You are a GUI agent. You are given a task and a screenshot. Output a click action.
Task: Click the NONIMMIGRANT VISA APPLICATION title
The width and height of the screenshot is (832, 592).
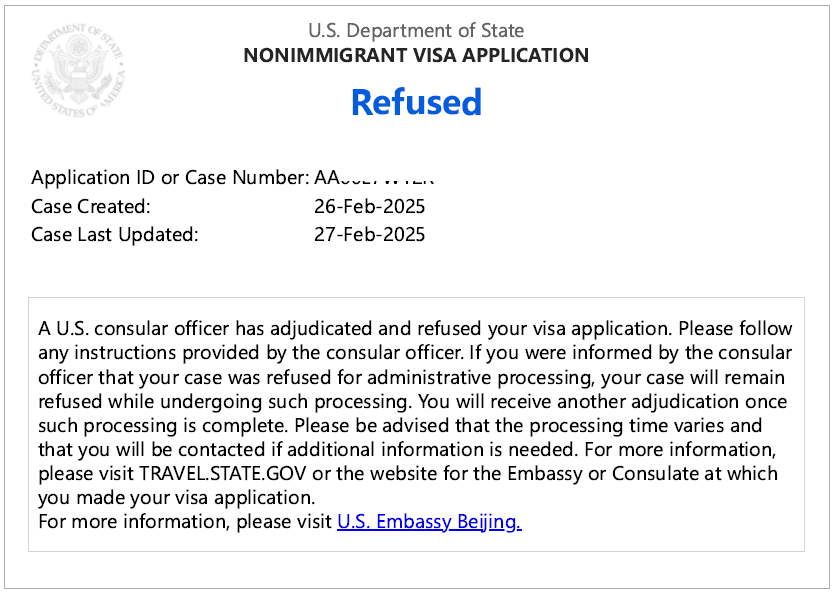point(416,55)
